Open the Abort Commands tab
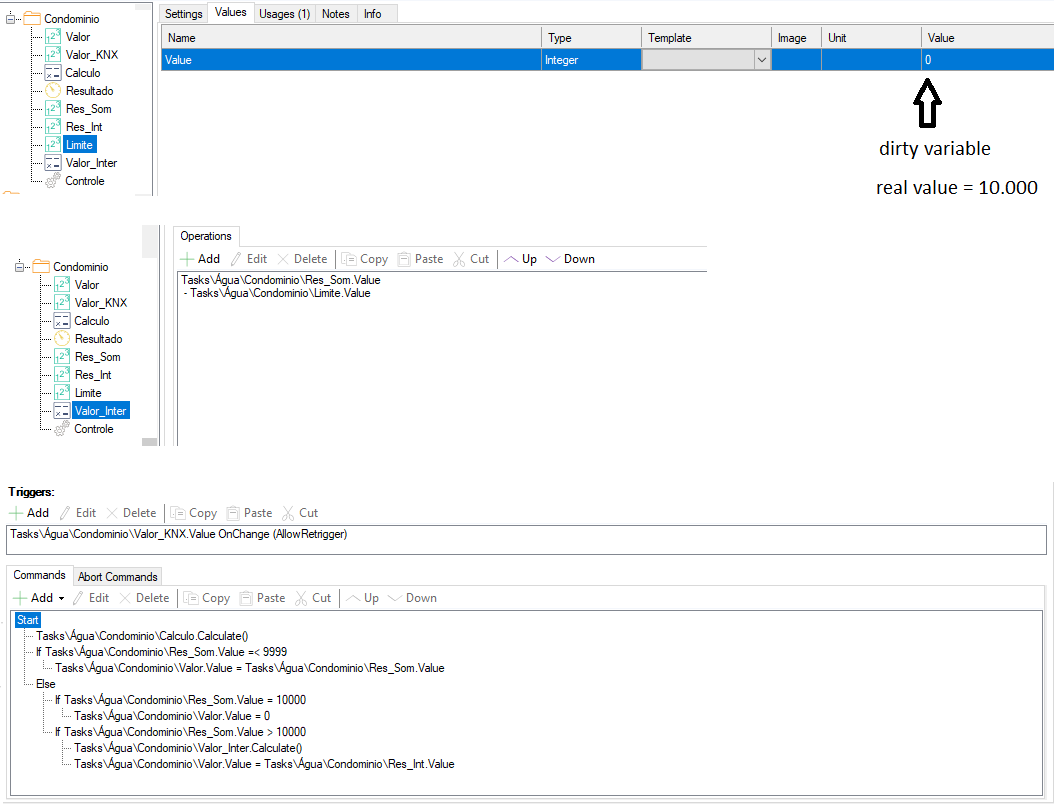This screenshot has width=1054, height=810. coord(118,576)
